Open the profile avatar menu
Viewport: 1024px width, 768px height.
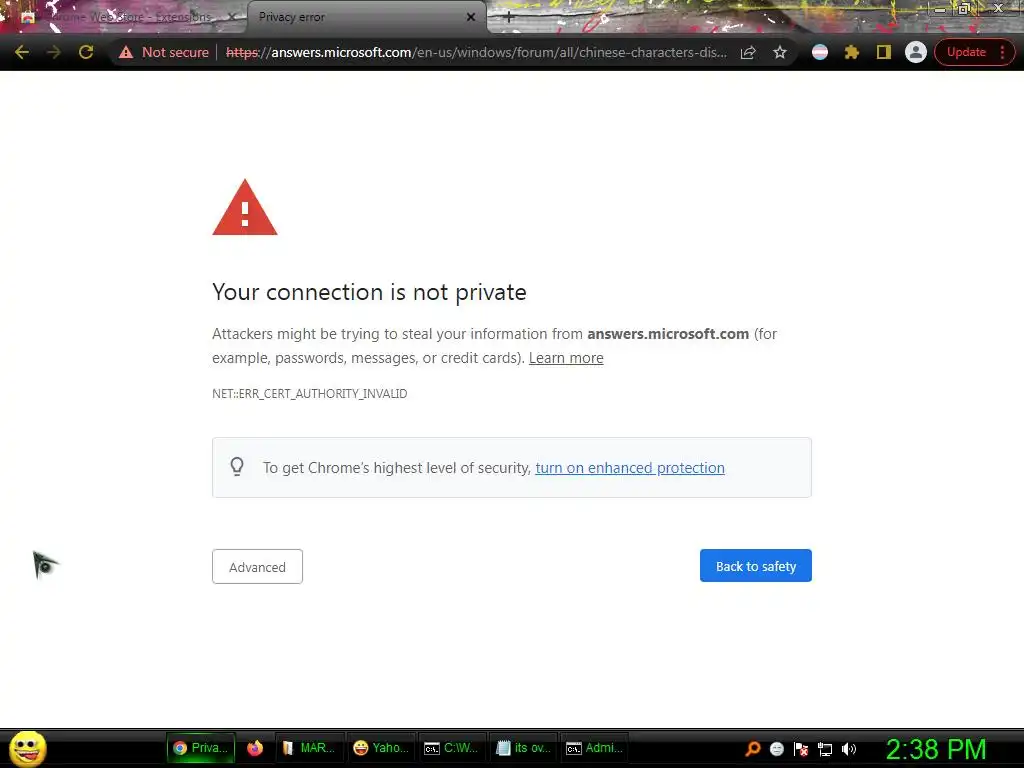(x=916, y=52)
